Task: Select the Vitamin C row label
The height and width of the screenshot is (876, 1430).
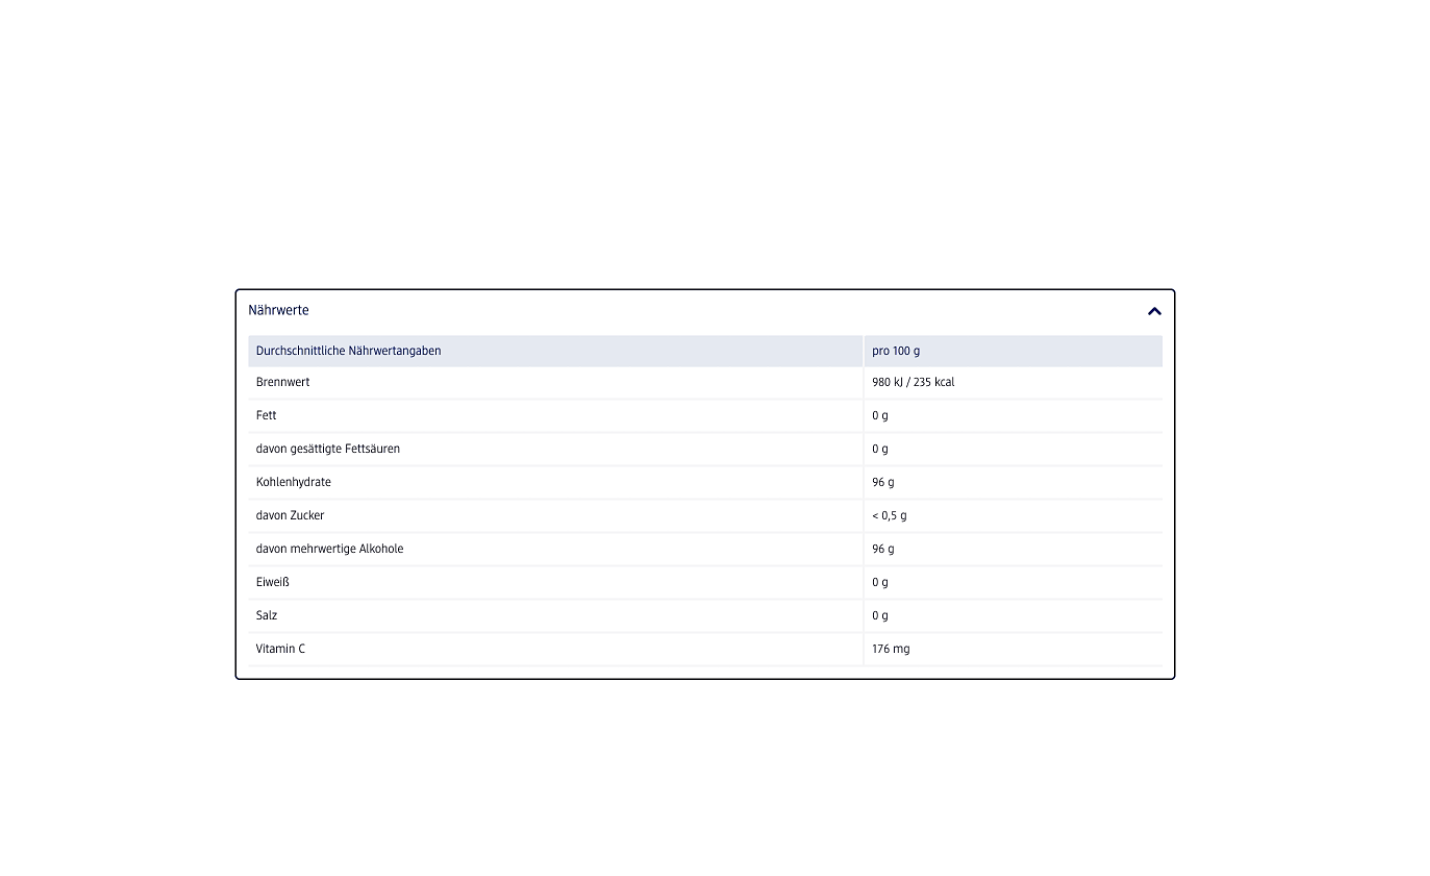Action: 281,649
